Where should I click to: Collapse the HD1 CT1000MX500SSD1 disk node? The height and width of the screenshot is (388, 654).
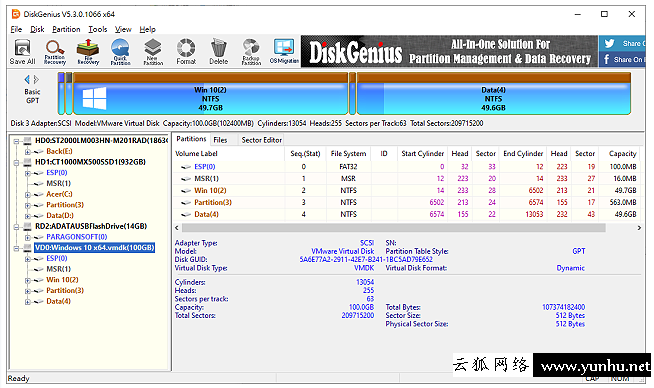pyautogui.click(x=16, y=162)
